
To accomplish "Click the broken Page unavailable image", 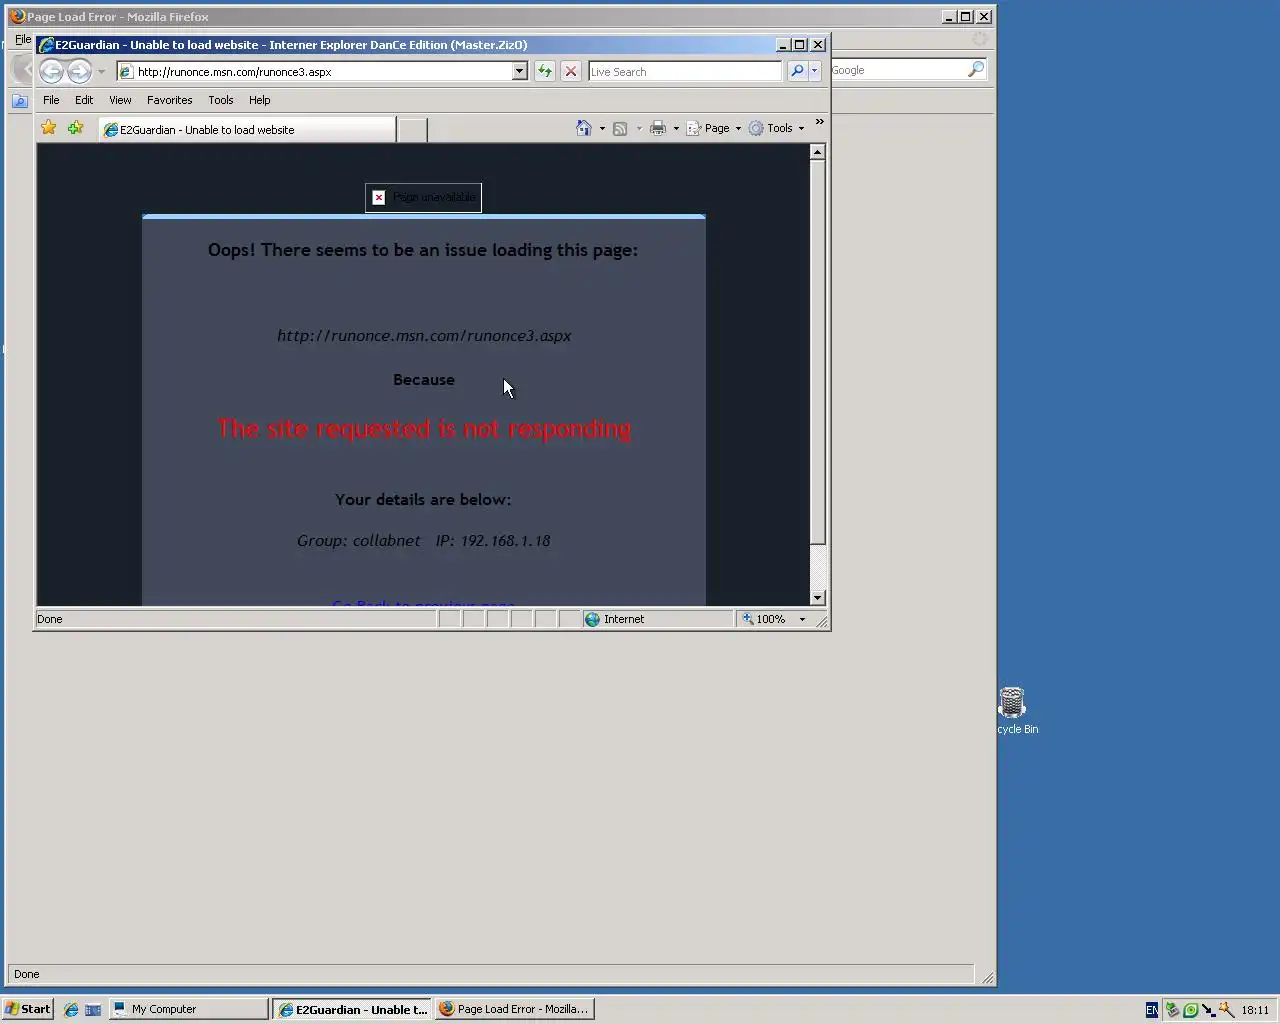I will 423,197.
